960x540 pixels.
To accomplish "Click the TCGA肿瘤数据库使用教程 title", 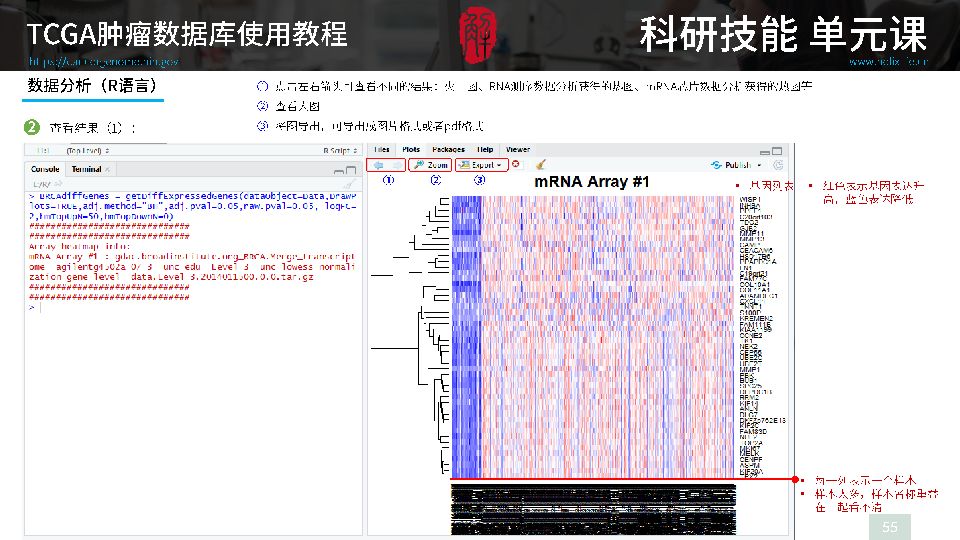I will [187, 34].
